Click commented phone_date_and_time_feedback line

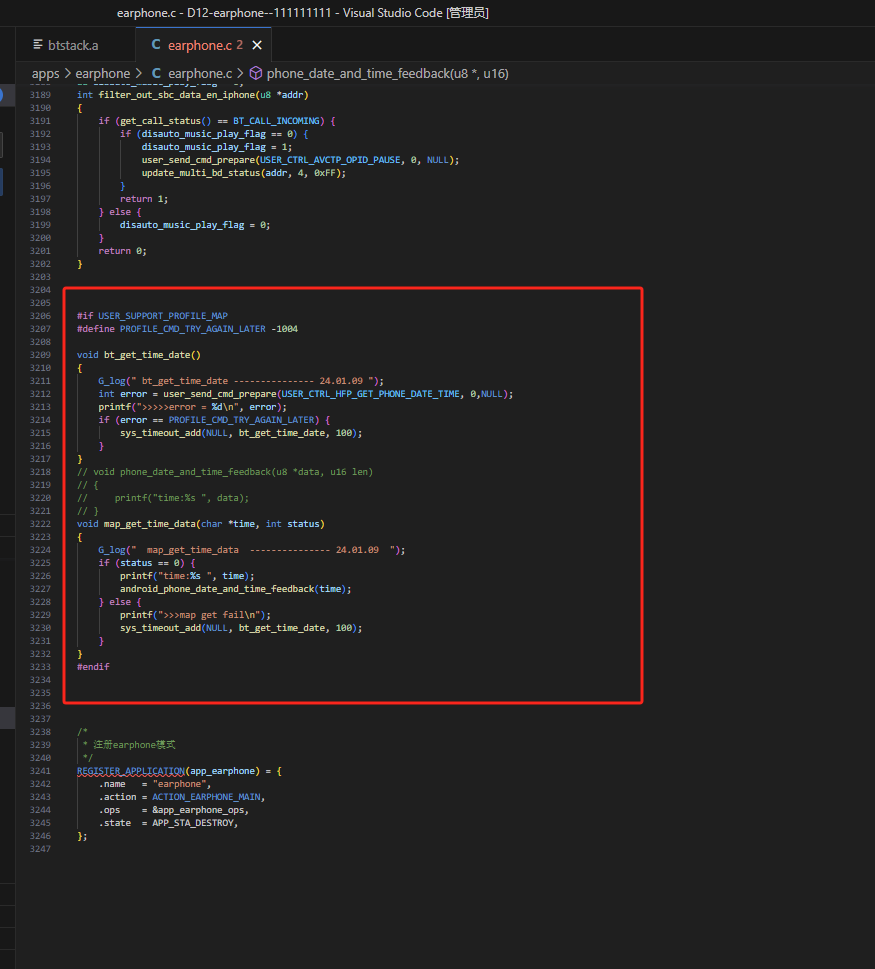[x=225, y=472]
